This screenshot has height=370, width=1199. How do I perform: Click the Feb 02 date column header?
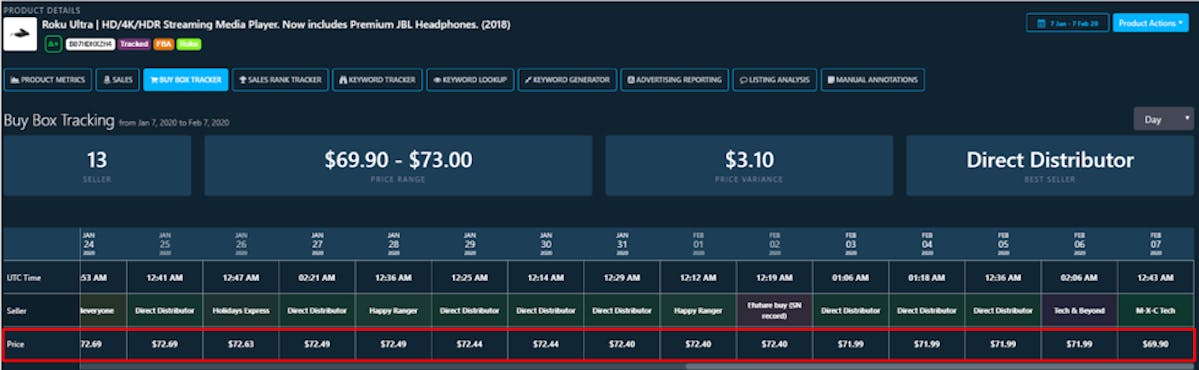[x=775, y=244]
